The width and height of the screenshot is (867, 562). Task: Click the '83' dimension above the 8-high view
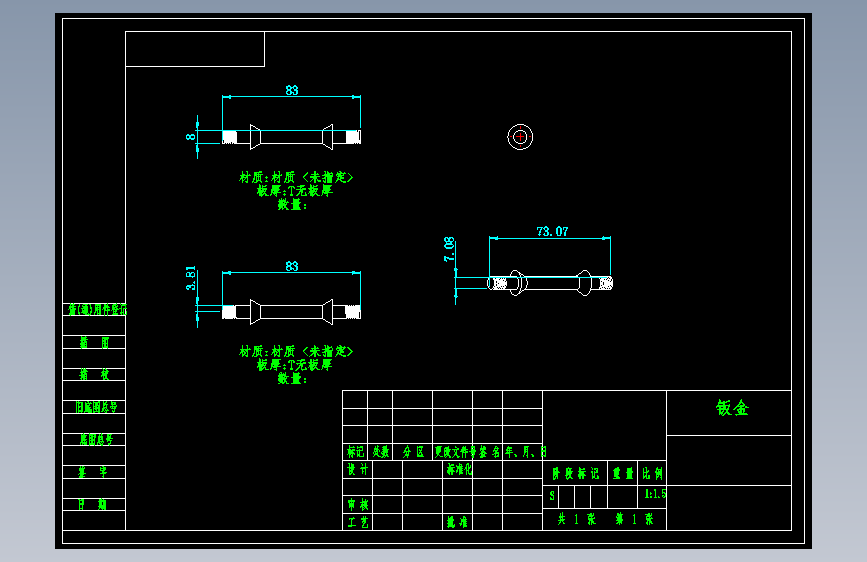click(x=292, y=90)
